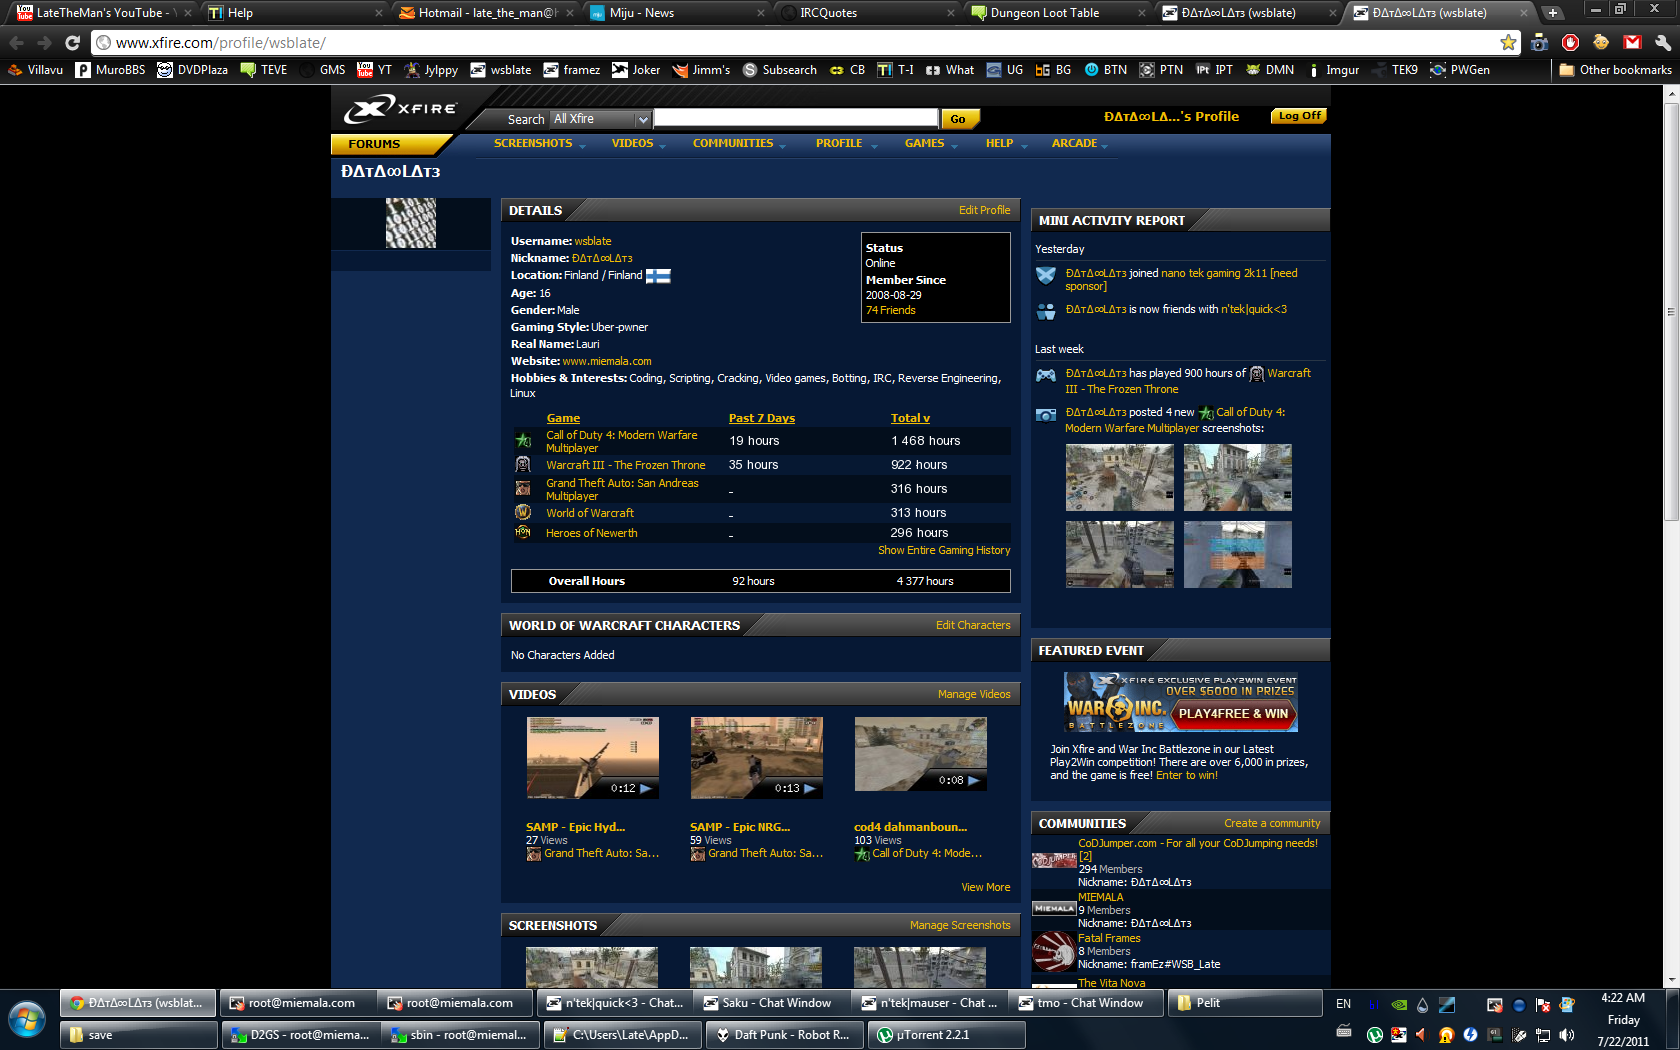Click the War Inc featured event banner

point(1180,702)
